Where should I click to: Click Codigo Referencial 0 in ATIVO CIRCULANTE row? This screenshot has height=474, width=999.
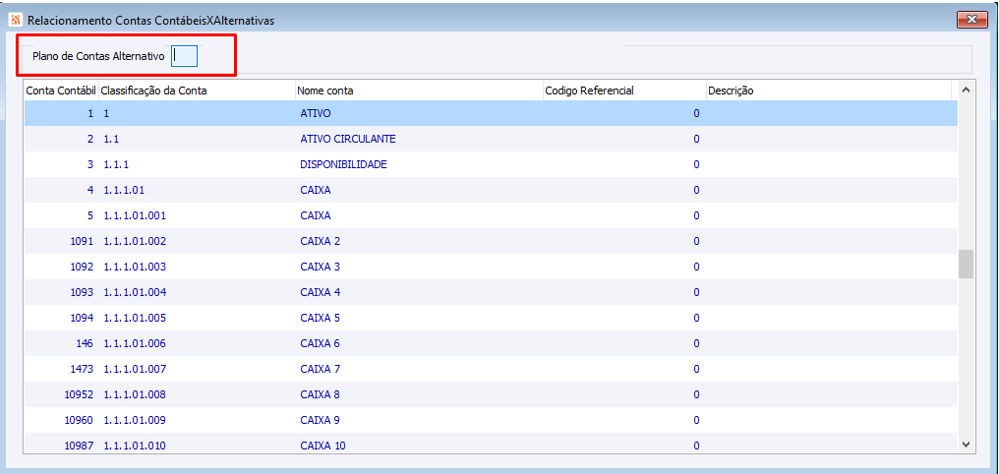(x=696, y=138)
